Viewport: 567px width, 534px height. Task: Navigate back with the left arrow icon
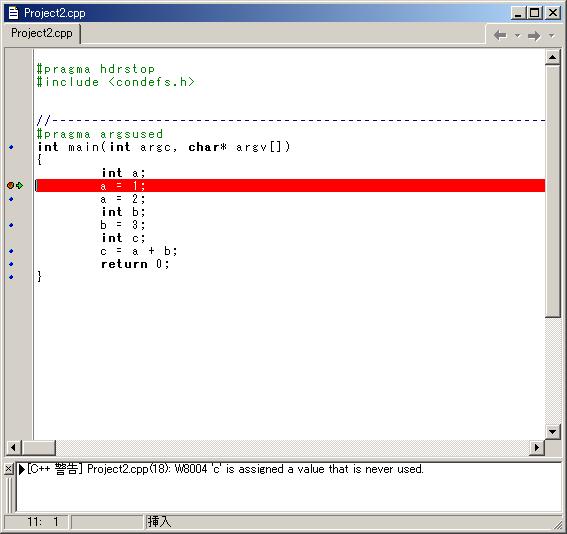coord(500,35)
